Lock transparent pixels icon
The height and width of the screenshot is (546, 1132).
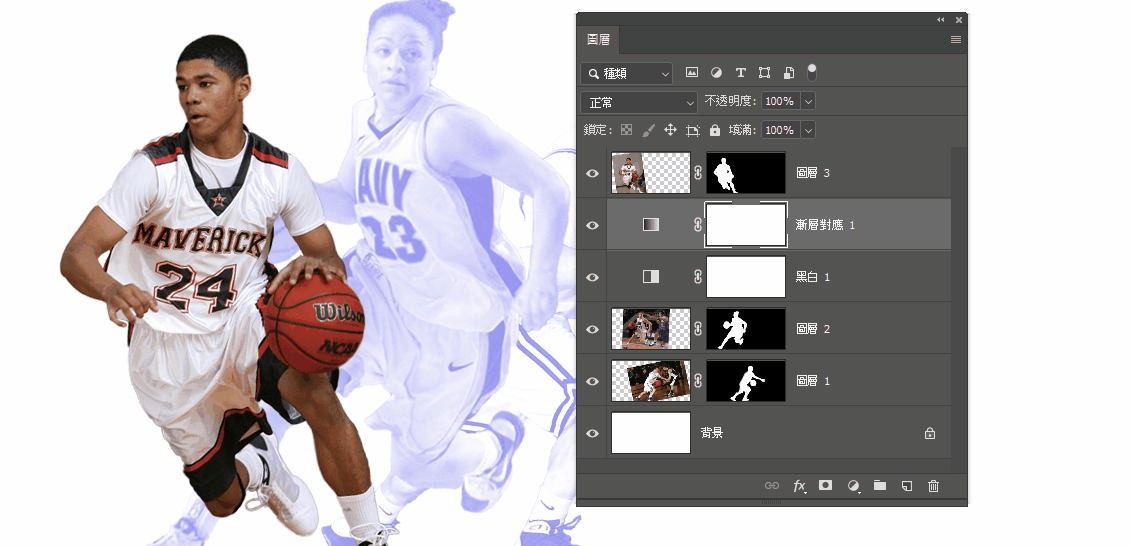627,130
